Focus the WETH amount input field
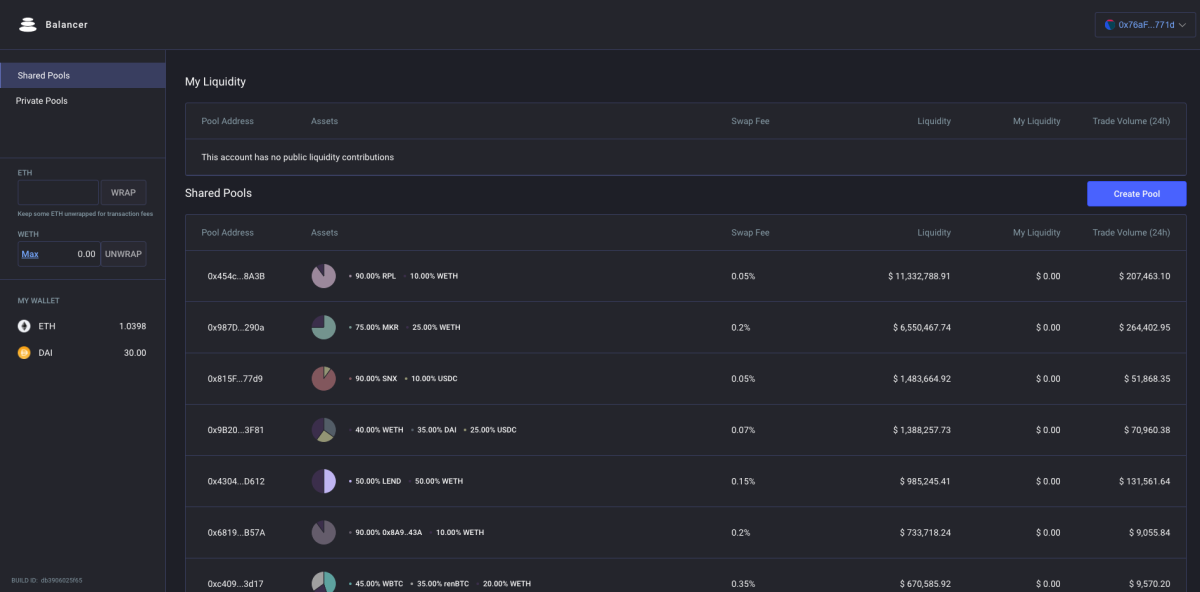The height and width of the screenshot is (592, 1200). [x=58, y=254]
